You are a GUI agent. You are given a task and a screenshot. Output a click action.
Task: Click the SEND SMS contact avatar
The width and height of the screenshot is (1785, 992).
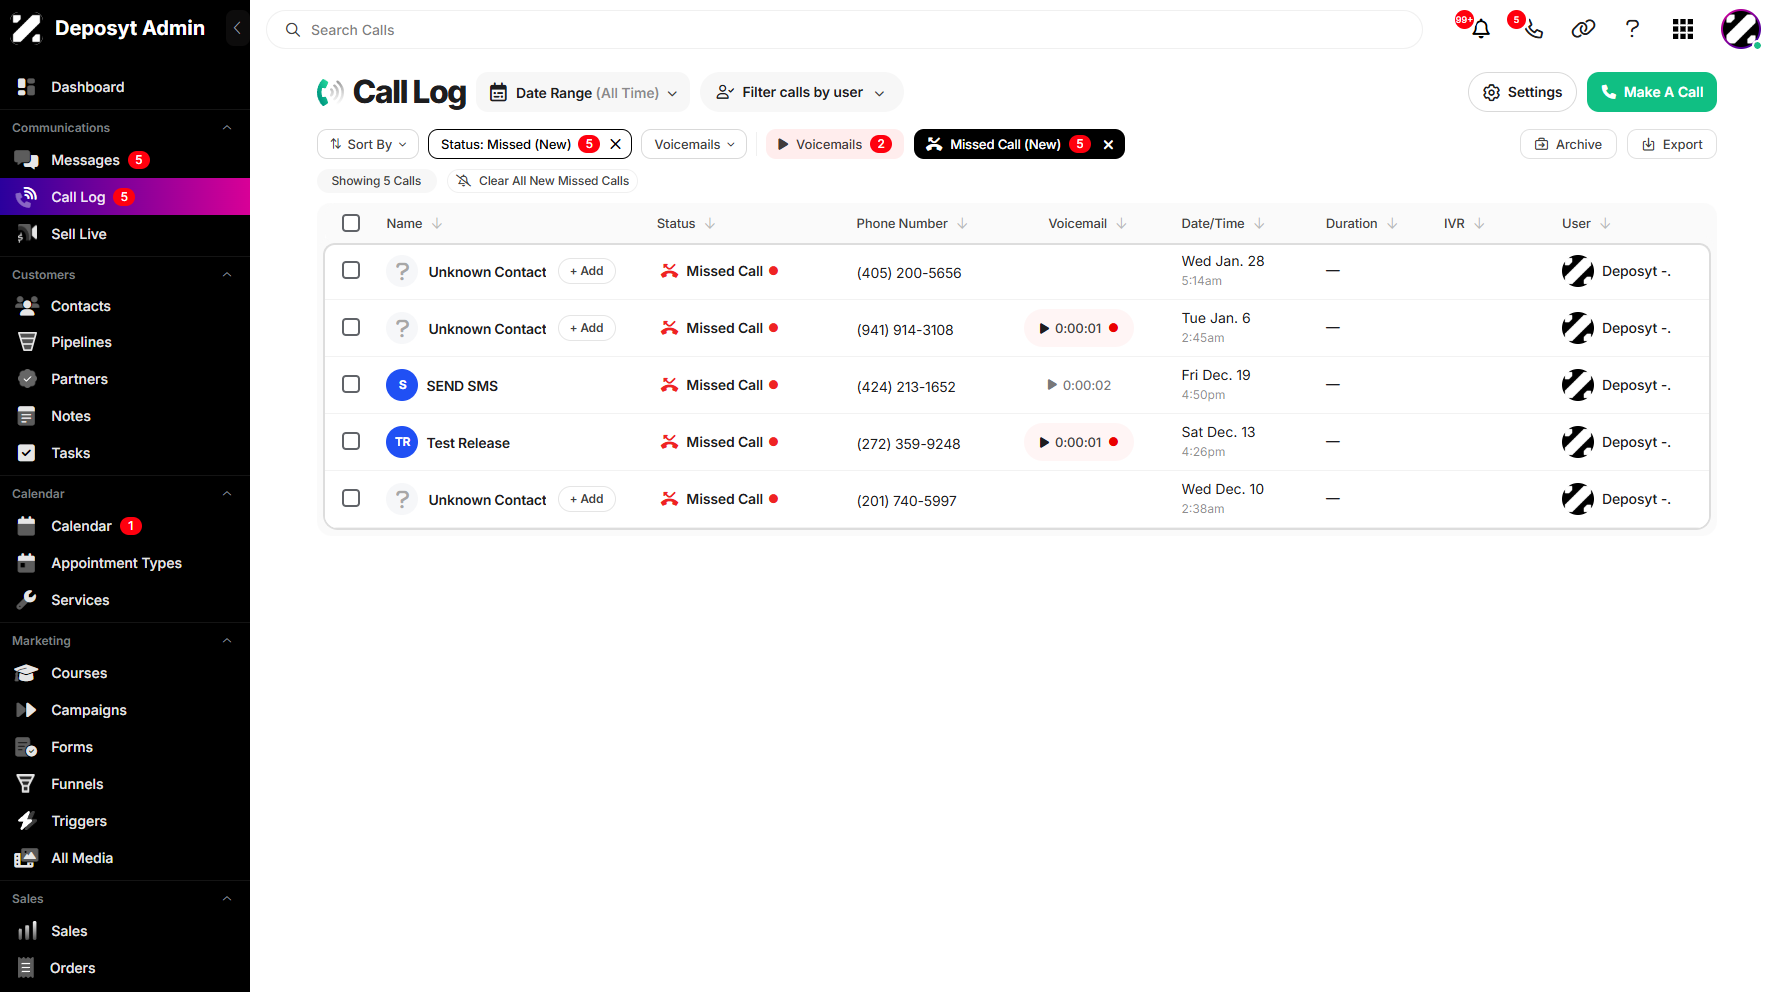(402, 385)
